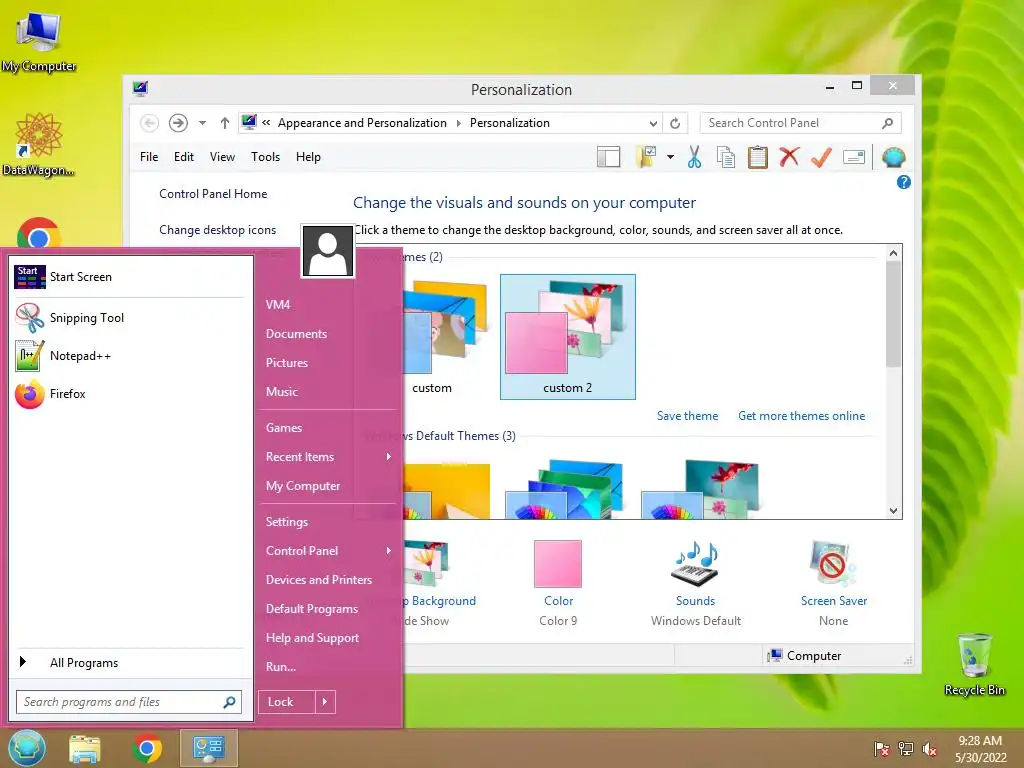
Task: Open the address bar history dropdown
Action: coord(653,123)
